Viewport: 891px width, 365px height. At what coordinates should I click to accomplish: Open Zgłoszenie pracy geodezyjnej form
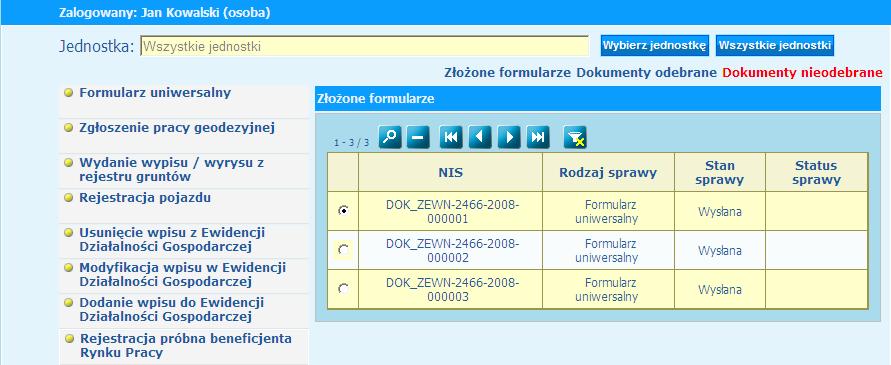pos(177,127)
